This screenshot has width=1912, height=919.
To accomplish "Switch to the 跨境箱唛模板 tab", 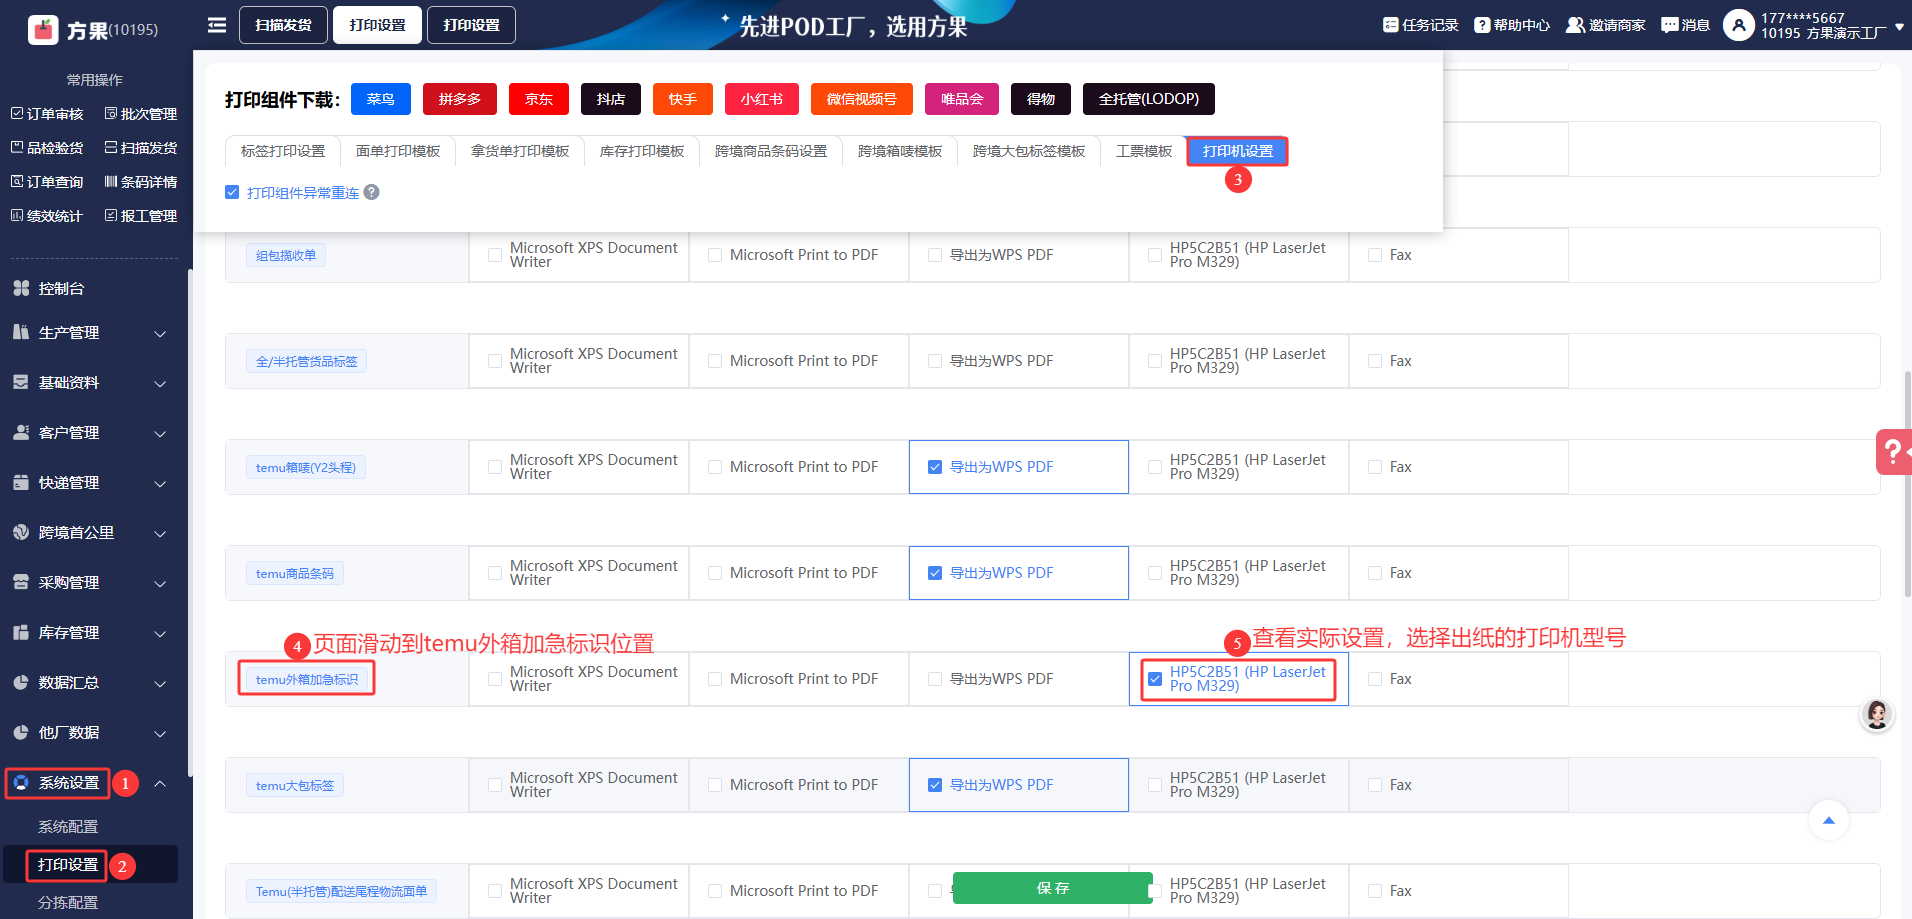I will coord(900,151).
